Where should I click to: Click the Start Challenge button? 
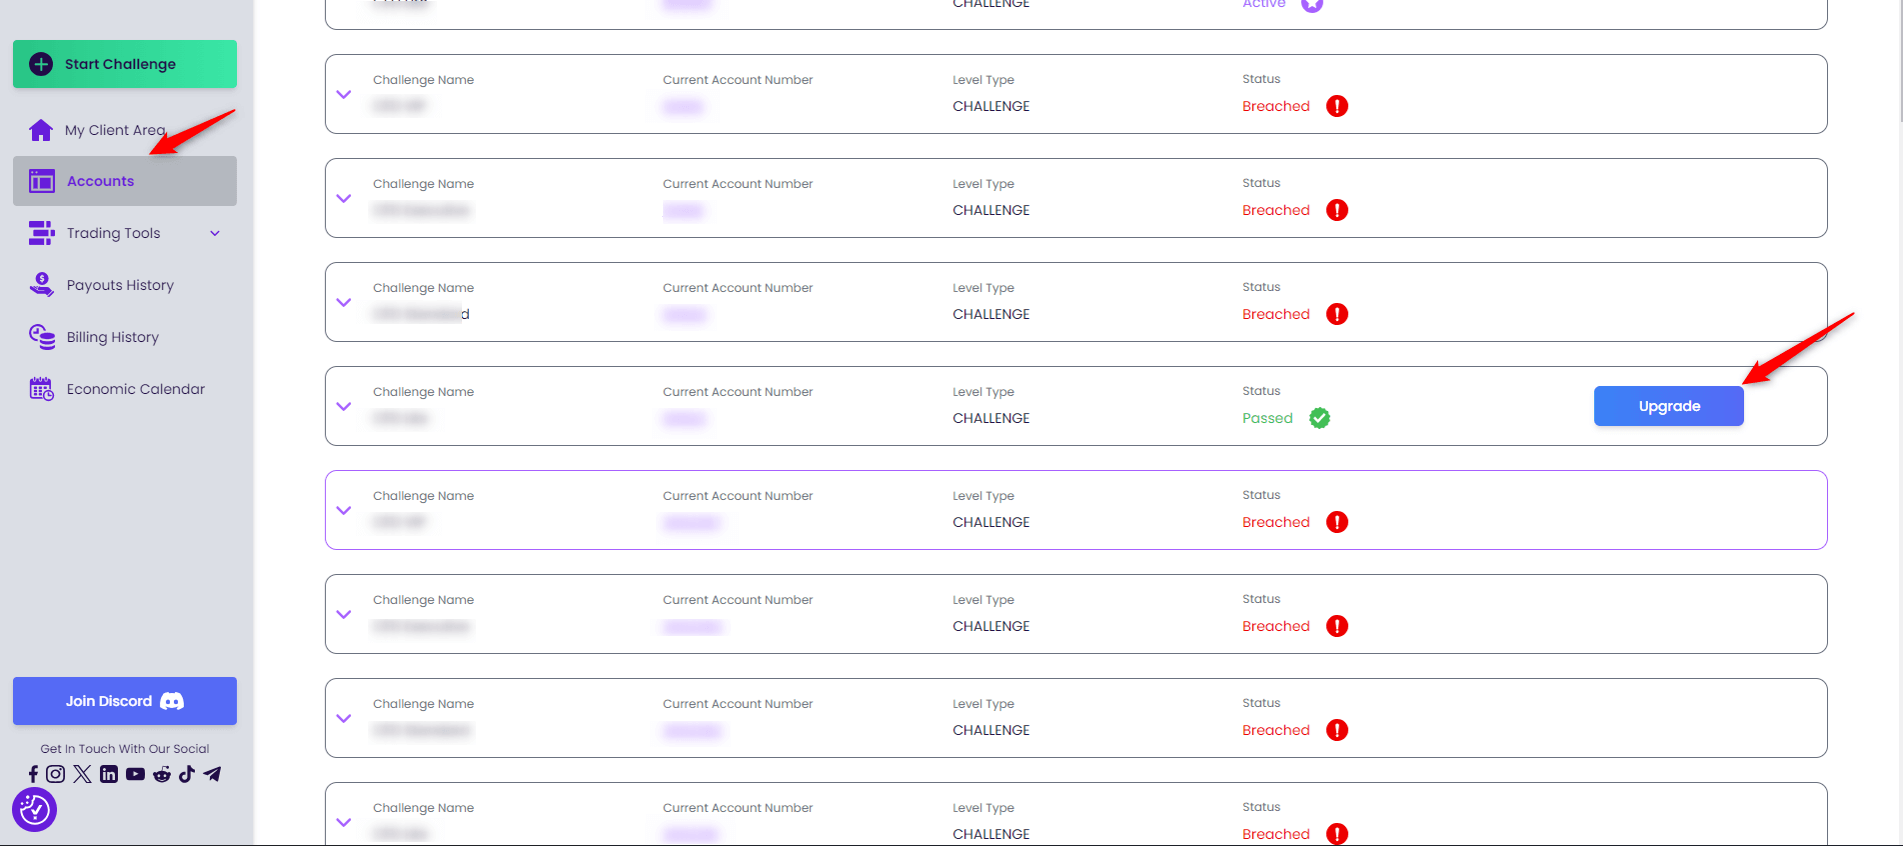point(125,64)
